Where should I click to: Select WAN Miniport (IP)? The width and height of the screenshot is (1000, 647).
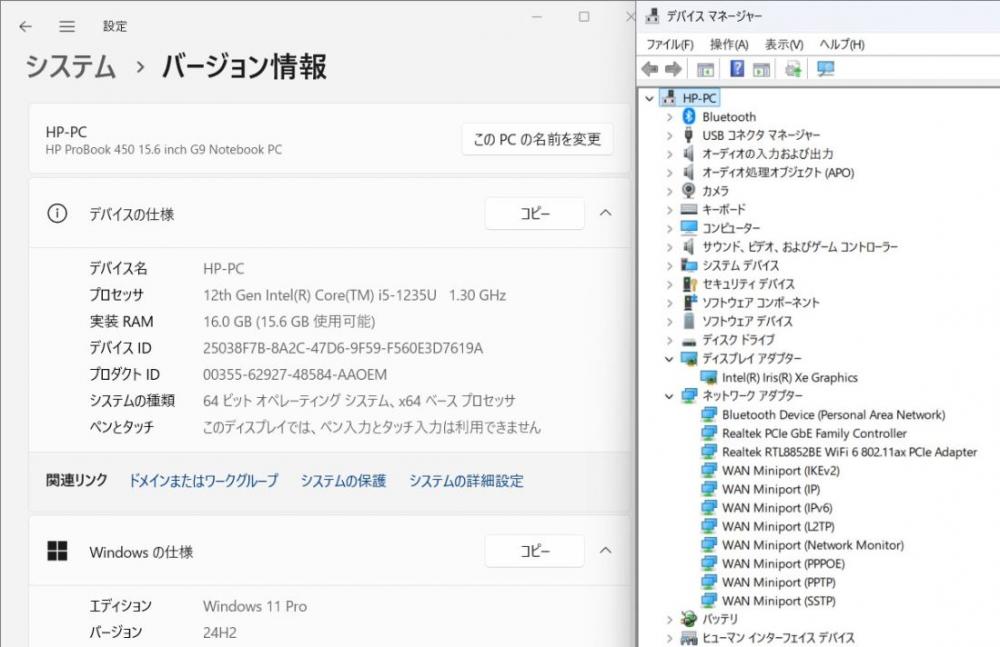[x=770, y=489]
